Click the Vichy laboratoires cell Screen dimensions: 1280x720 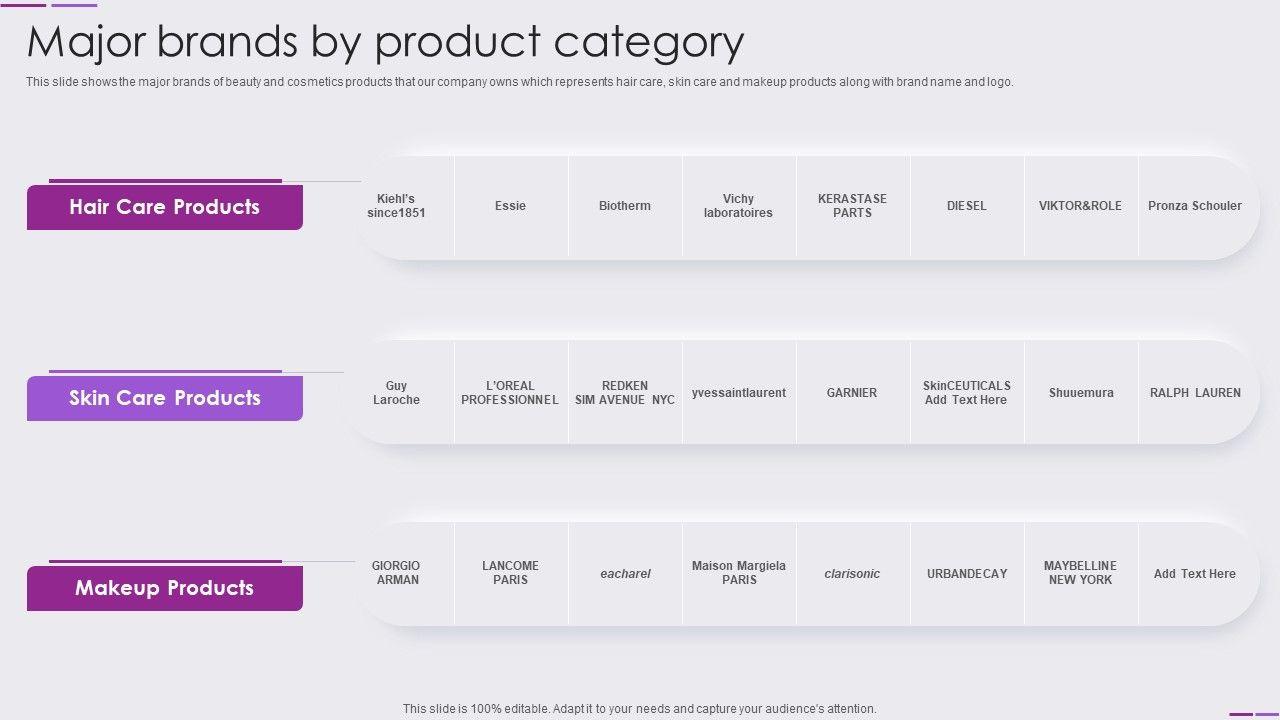pyautogui.click(x=738, y=206)
